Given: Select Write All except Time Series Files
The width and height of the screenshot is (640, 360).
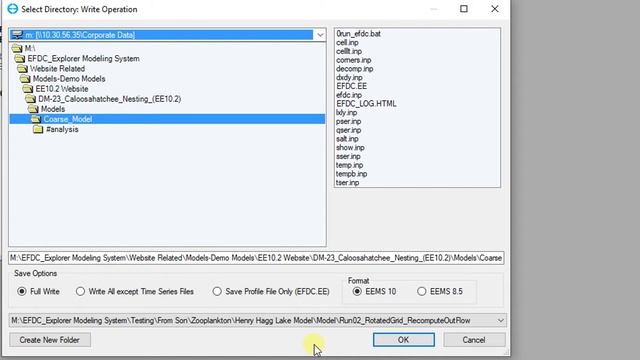Looking at the screenshot, I should 80,291.
